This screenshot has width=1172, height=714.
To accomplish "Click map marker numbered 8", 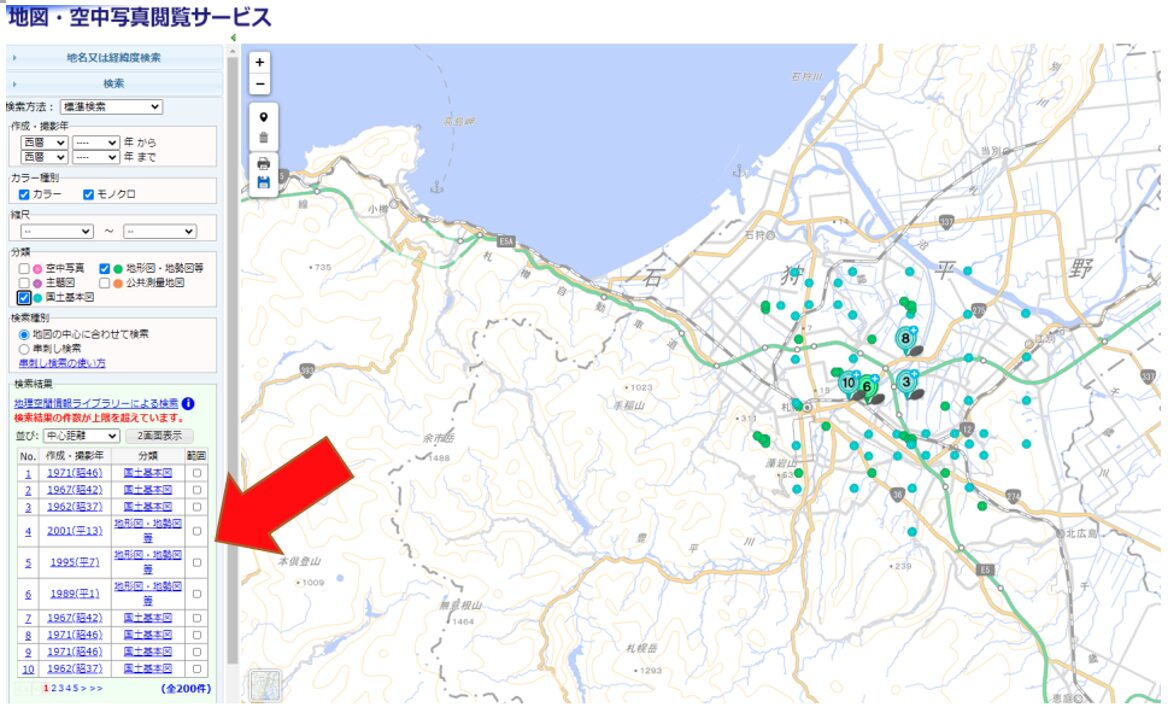I will click(906, 339).
